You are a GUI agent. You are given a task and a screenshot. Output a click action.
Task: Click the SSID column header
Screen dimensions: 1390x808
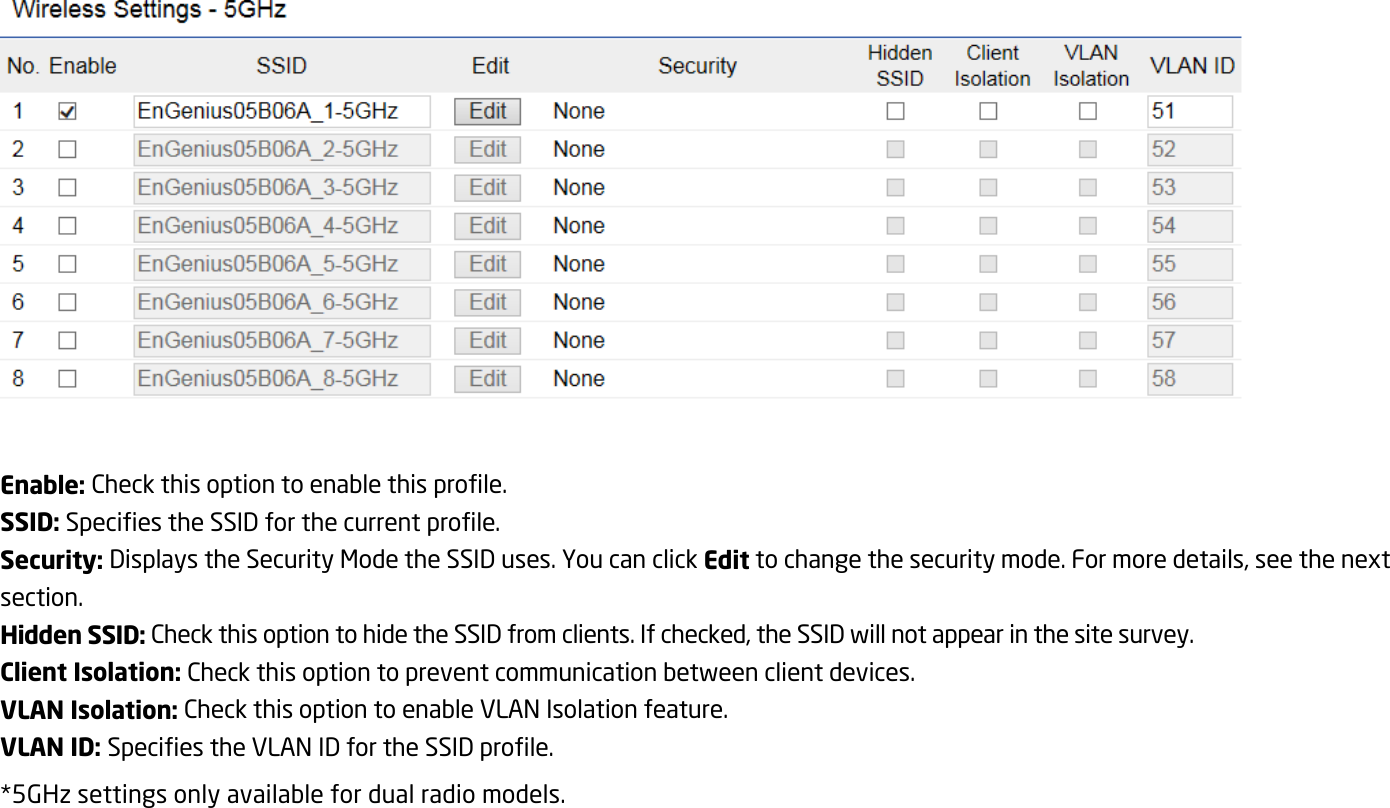click(282, 66)
